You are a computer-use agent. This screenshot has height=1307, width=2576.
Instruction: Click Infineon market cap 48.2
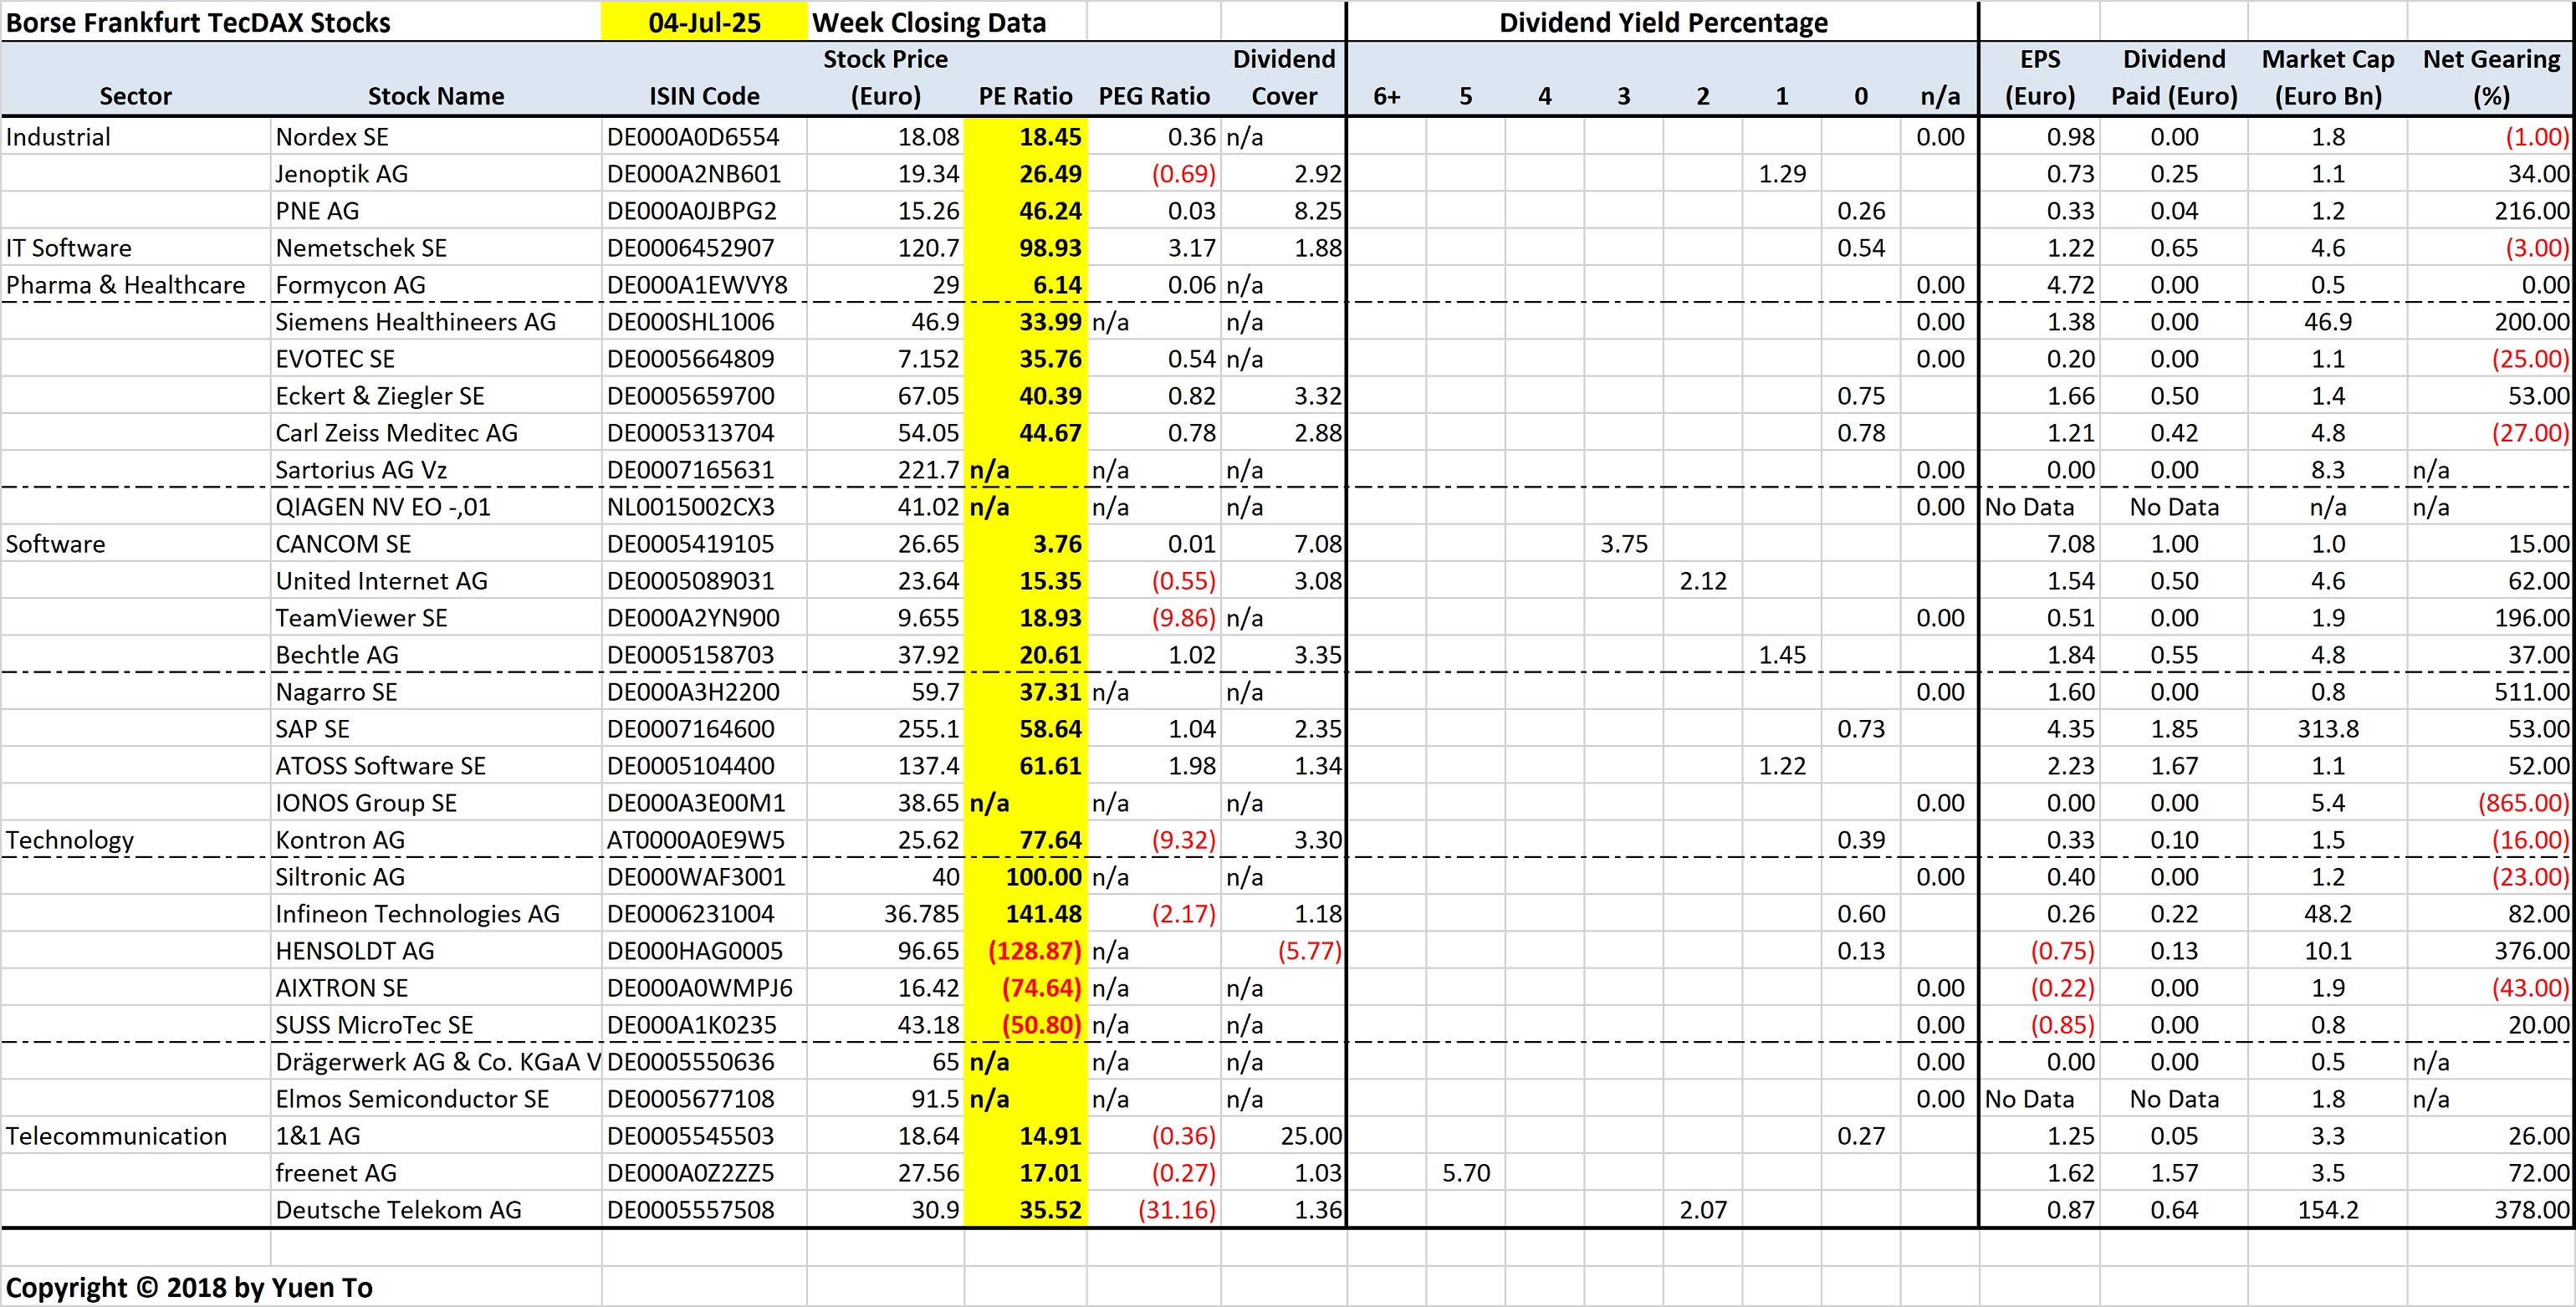click(2328, 914)
